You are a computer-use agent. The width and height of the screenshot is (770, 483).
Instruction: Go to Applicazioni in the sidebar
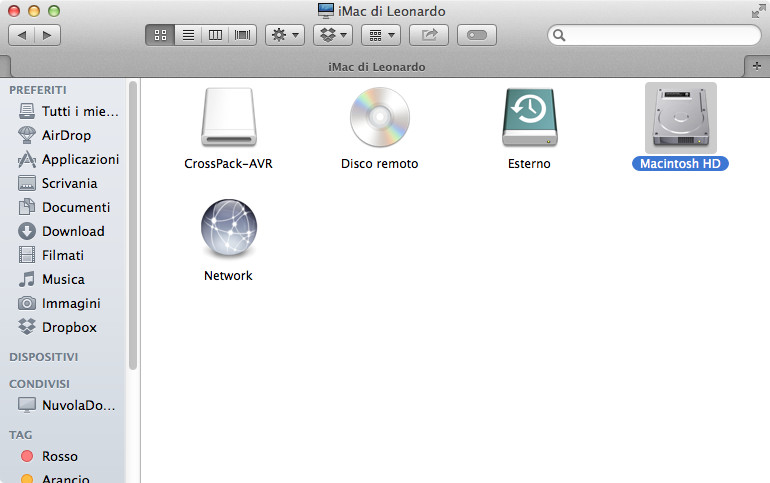[79, 159]
